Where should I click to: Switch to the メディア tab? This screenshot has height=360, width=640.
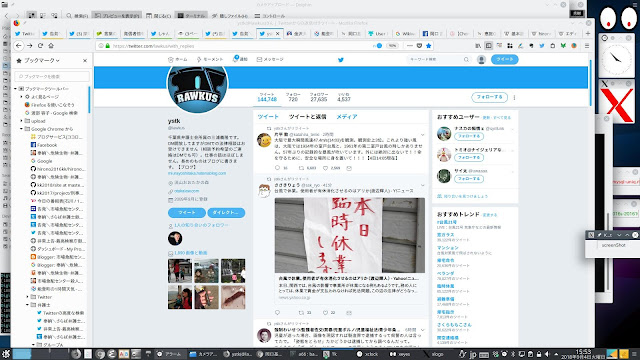347,117
